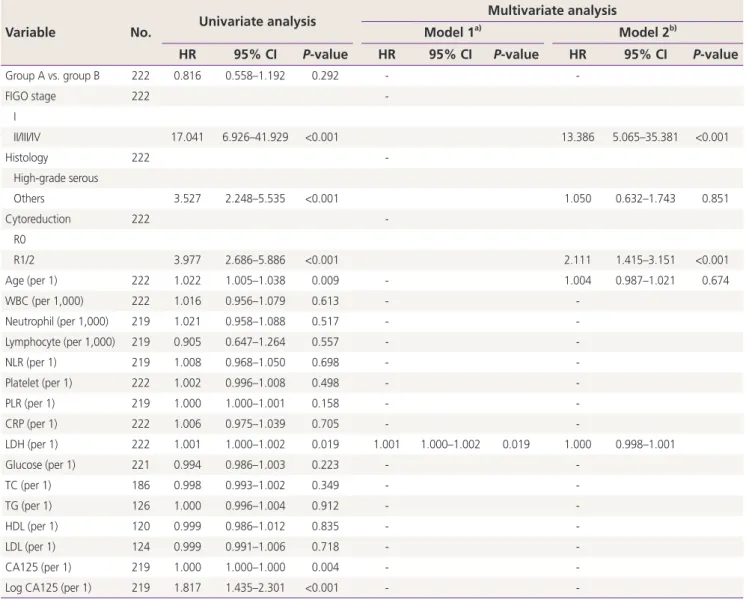Click the No. value 126 in TG row
This screenshot has height=600, width=746.
click(x=141, y=505)
